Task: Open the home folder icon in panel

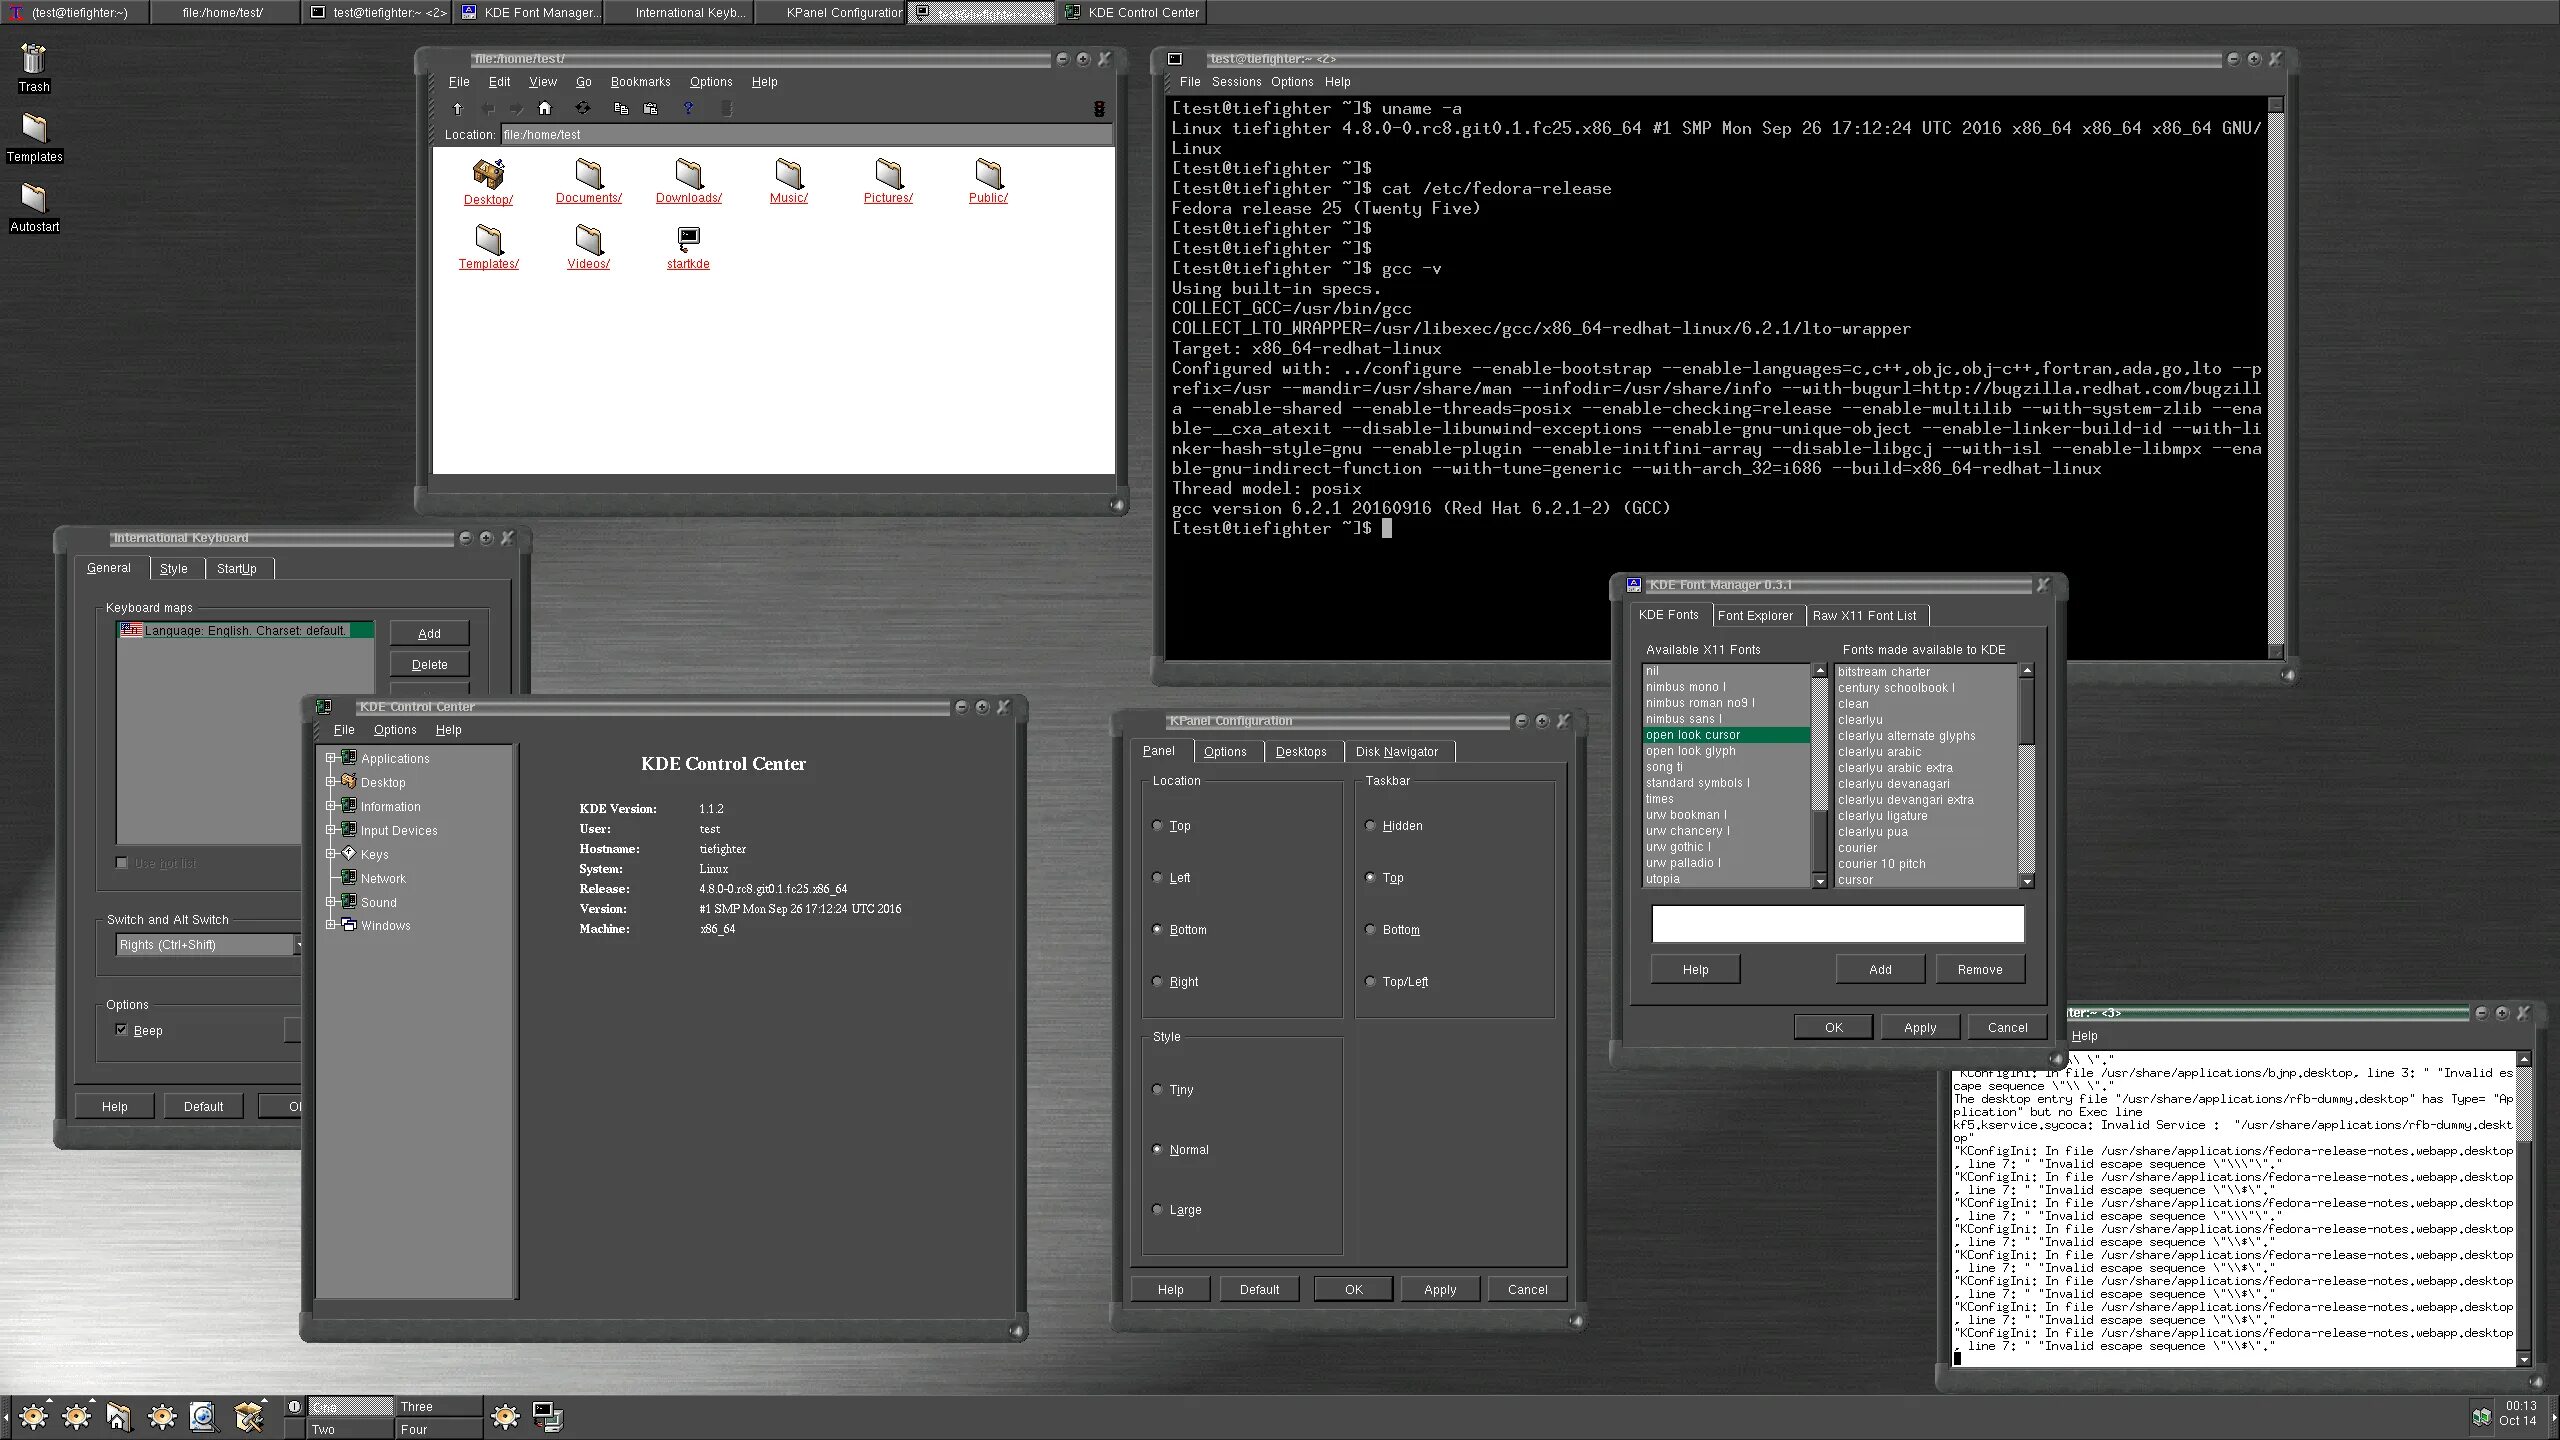Action: (119, 1416)
